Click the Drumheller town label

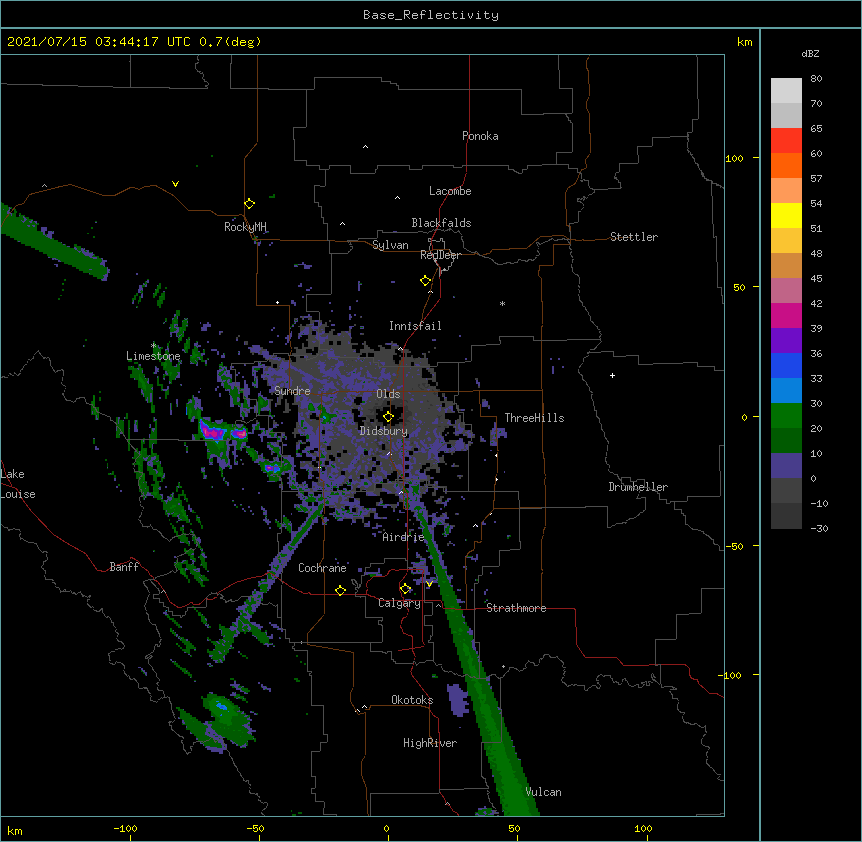tap(638, 487)
